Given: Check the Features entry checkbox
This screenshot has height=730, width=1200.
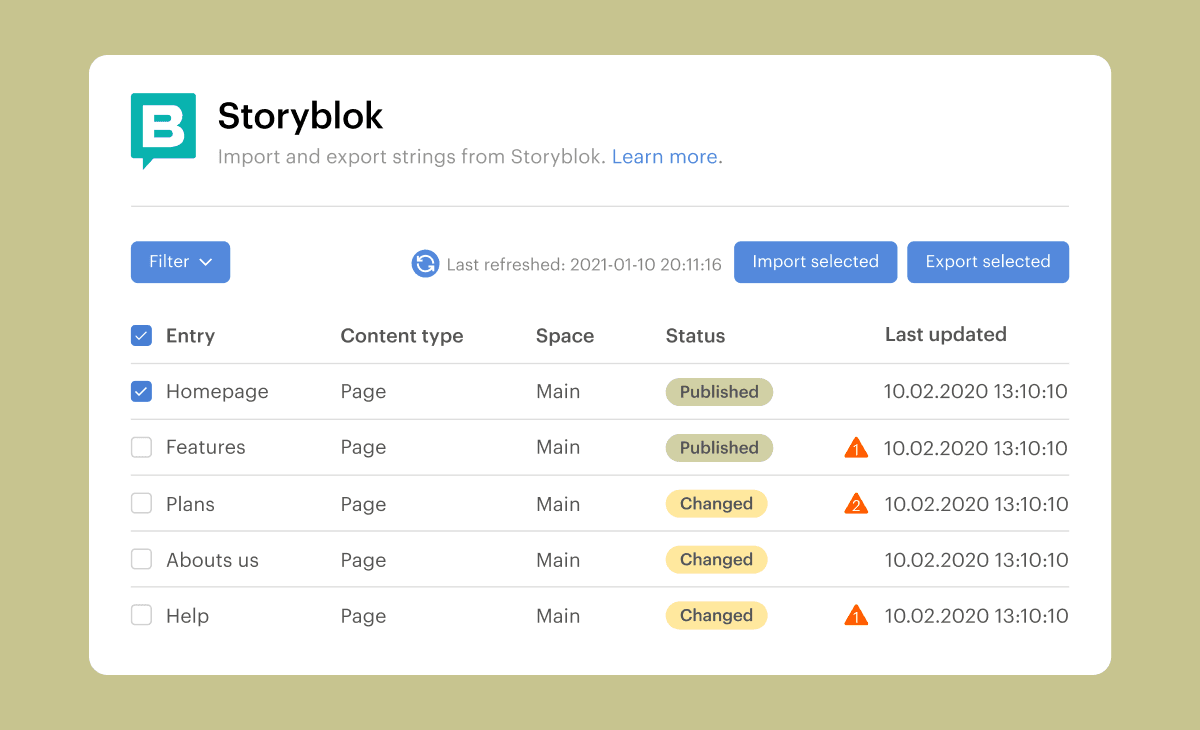Looking at the screenshot, I should [142, 448].
